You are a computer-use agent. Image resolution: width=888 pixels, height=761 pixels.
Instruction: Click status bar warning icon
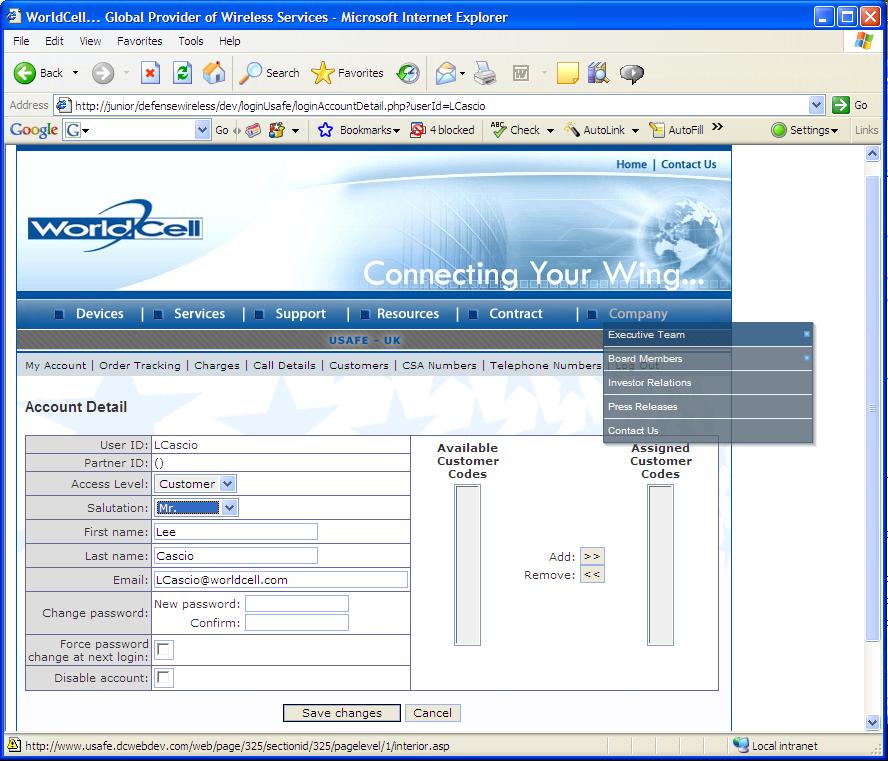(x=14, y=745)
